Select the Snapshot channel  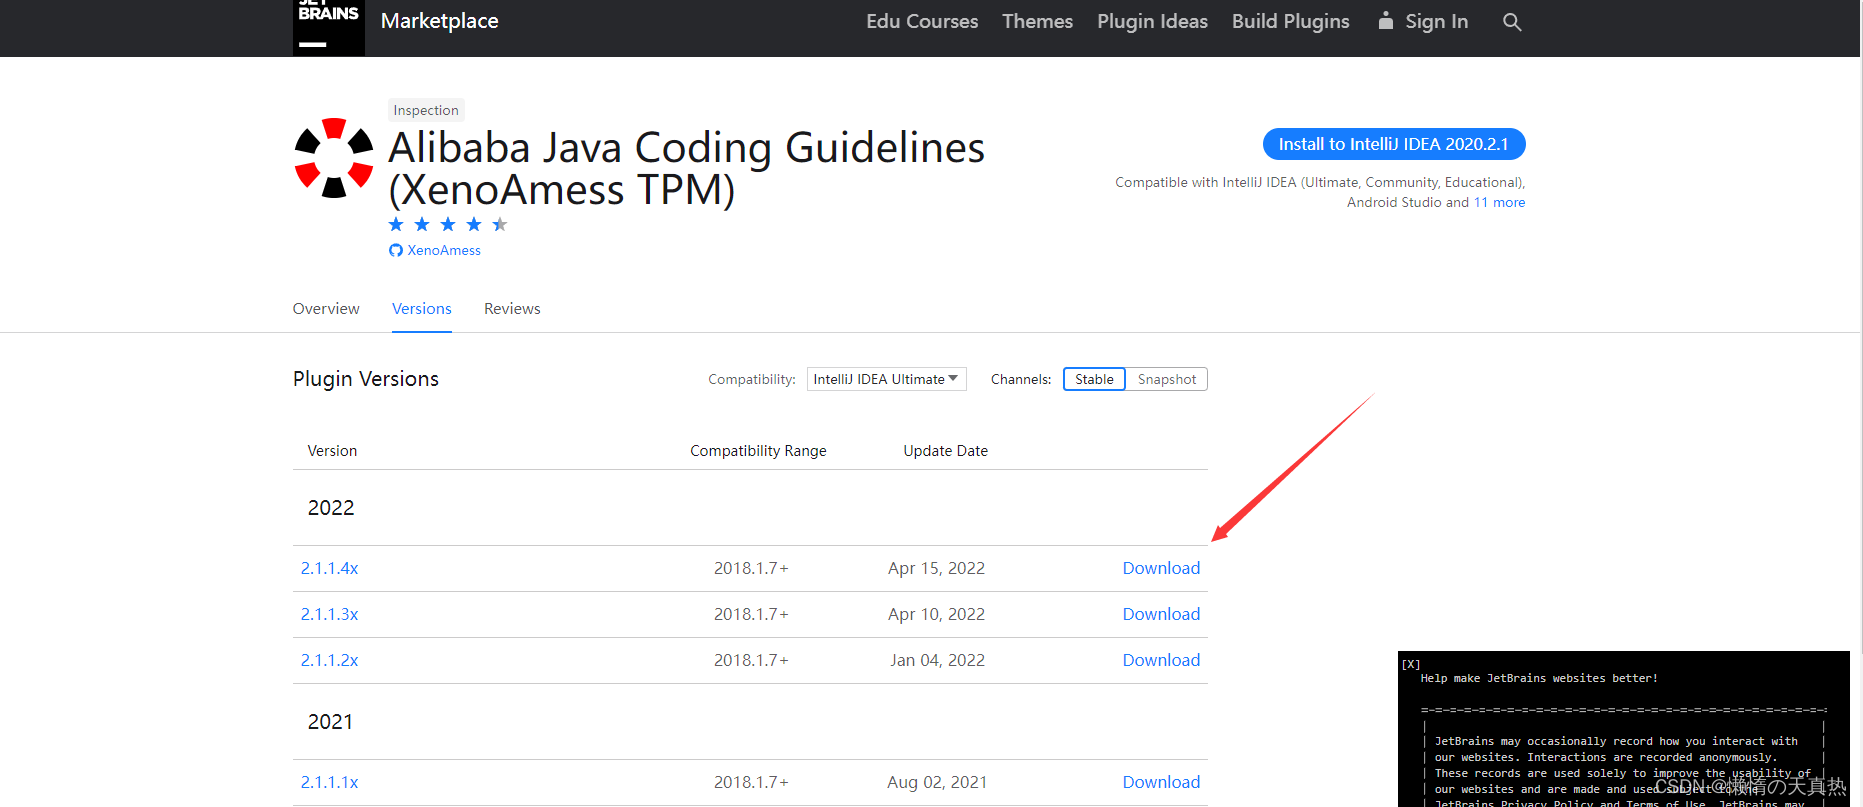[x=1167, y=379]
